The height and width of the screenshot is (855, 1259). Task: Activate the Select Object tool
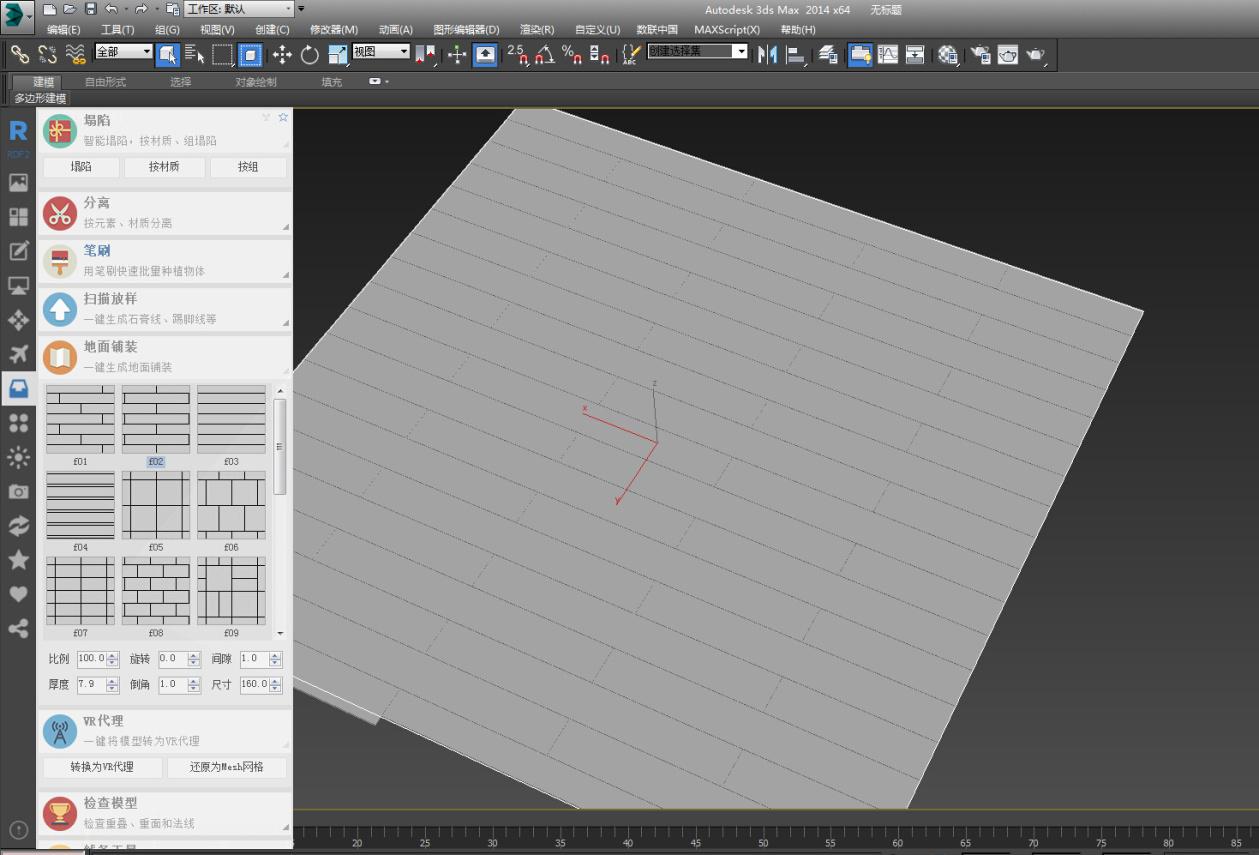pyautogui.click(x=167, y=54)
